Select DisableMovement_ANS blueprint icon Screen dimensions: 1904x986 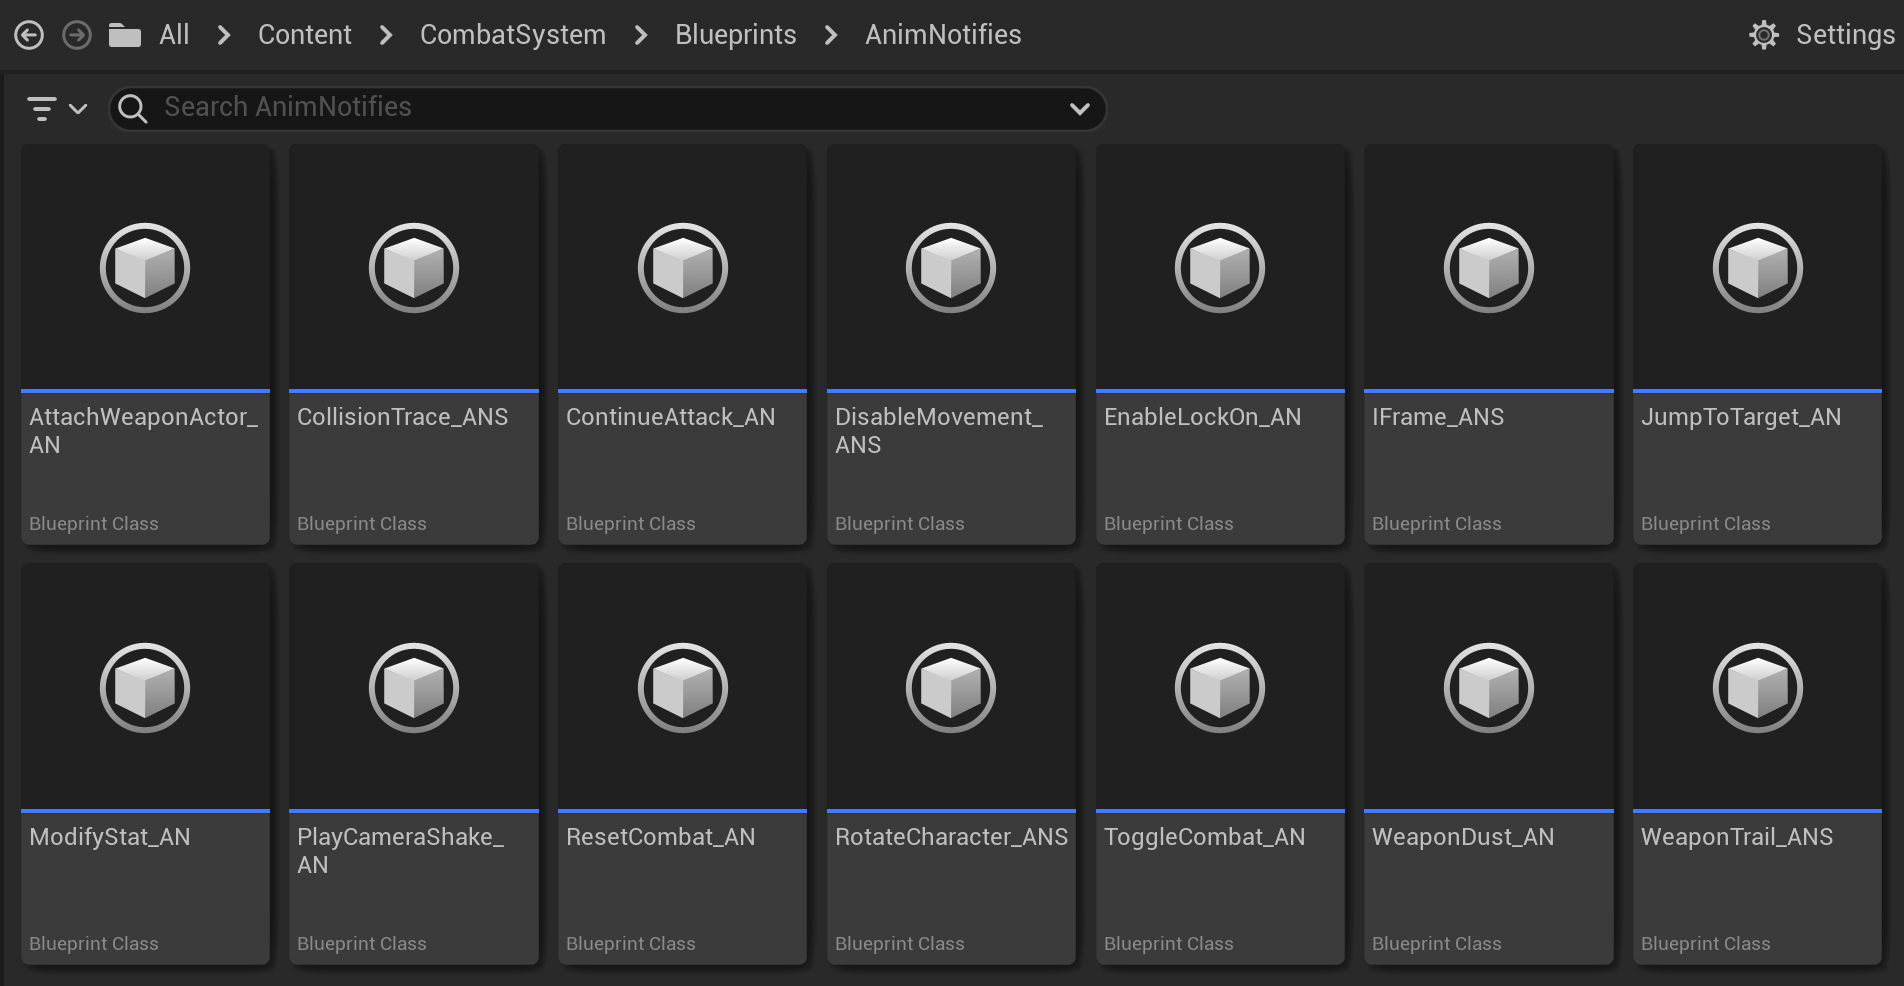951,268
